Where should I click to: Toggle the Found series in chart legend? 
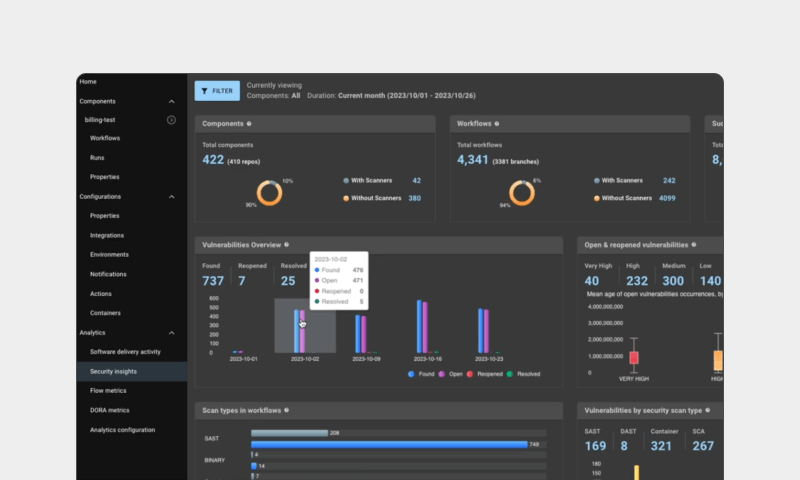click(x=421, y=374)
